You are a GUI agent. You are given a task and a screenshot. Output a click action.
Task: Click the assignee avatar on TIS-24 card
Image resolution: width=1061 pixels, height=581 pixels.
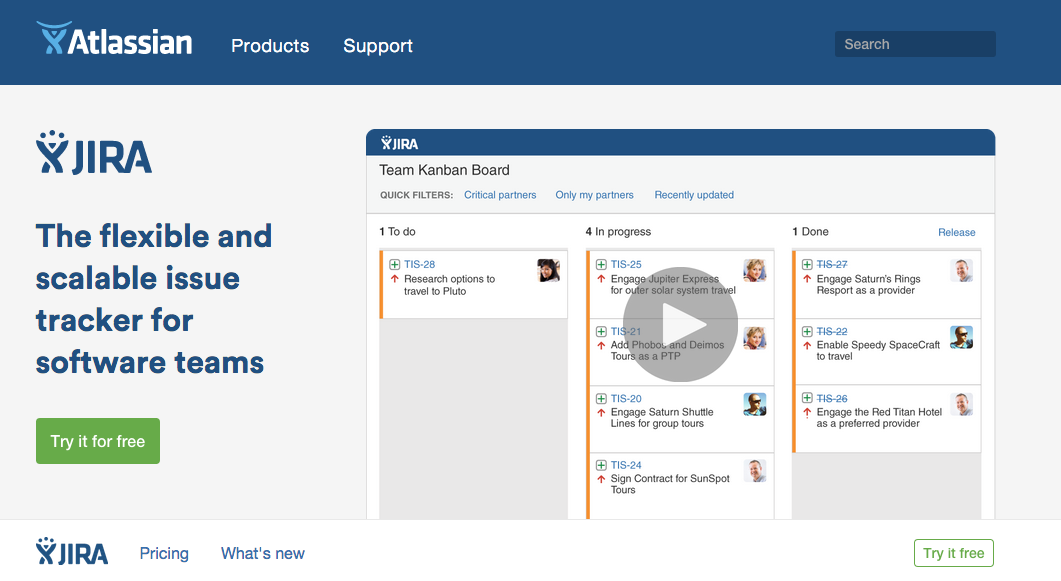coord(754,471)
